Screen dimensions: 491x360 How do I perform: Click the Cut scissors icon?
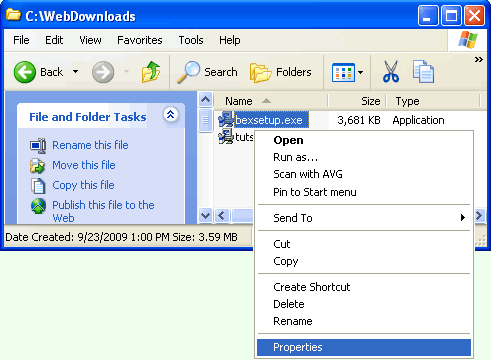(x=391, y=72)
